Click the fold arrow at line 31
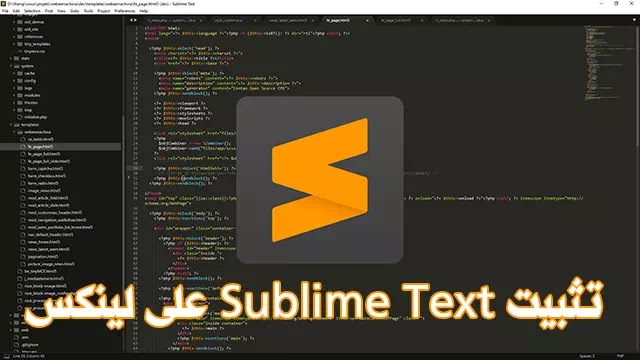The height and width of the screenshot is (360, 640). (x=129, y=178)
